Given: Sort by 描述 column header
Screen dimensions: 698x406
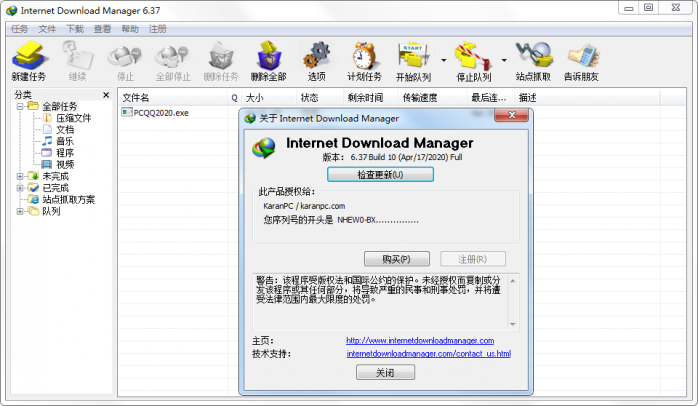Looking at the screenshot, I should (x=587, y=97).
